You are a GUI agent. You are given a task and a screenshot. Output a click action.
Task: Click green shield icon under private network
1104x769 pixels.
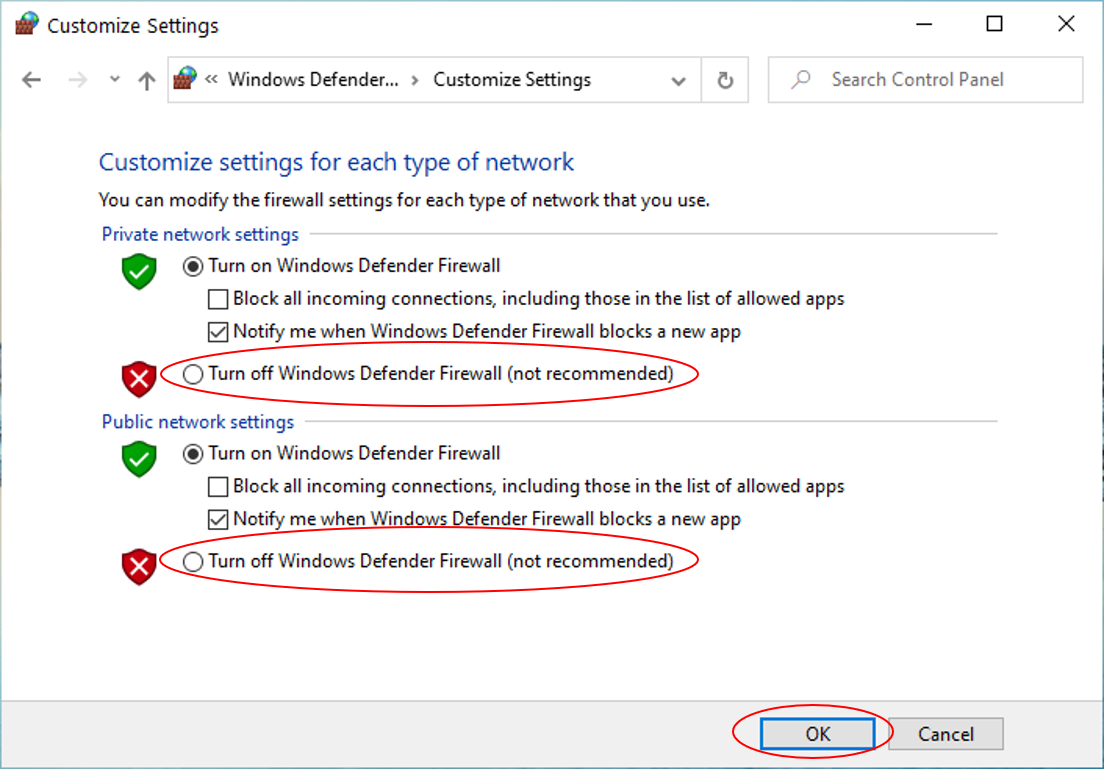point(139,271)
